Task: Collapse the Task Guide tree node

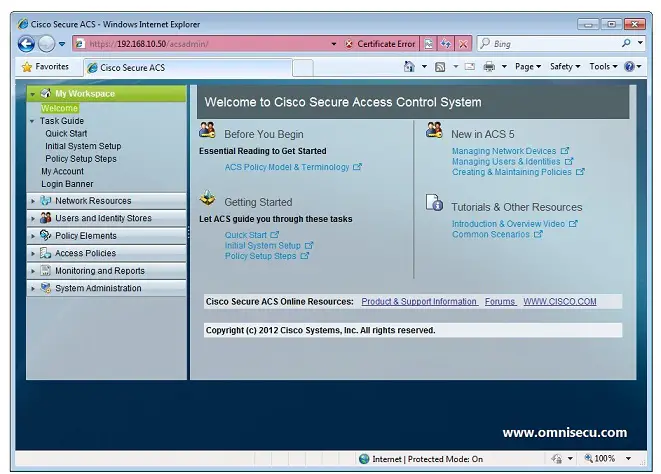Action: pyautogui.click(x=32, y=121)
